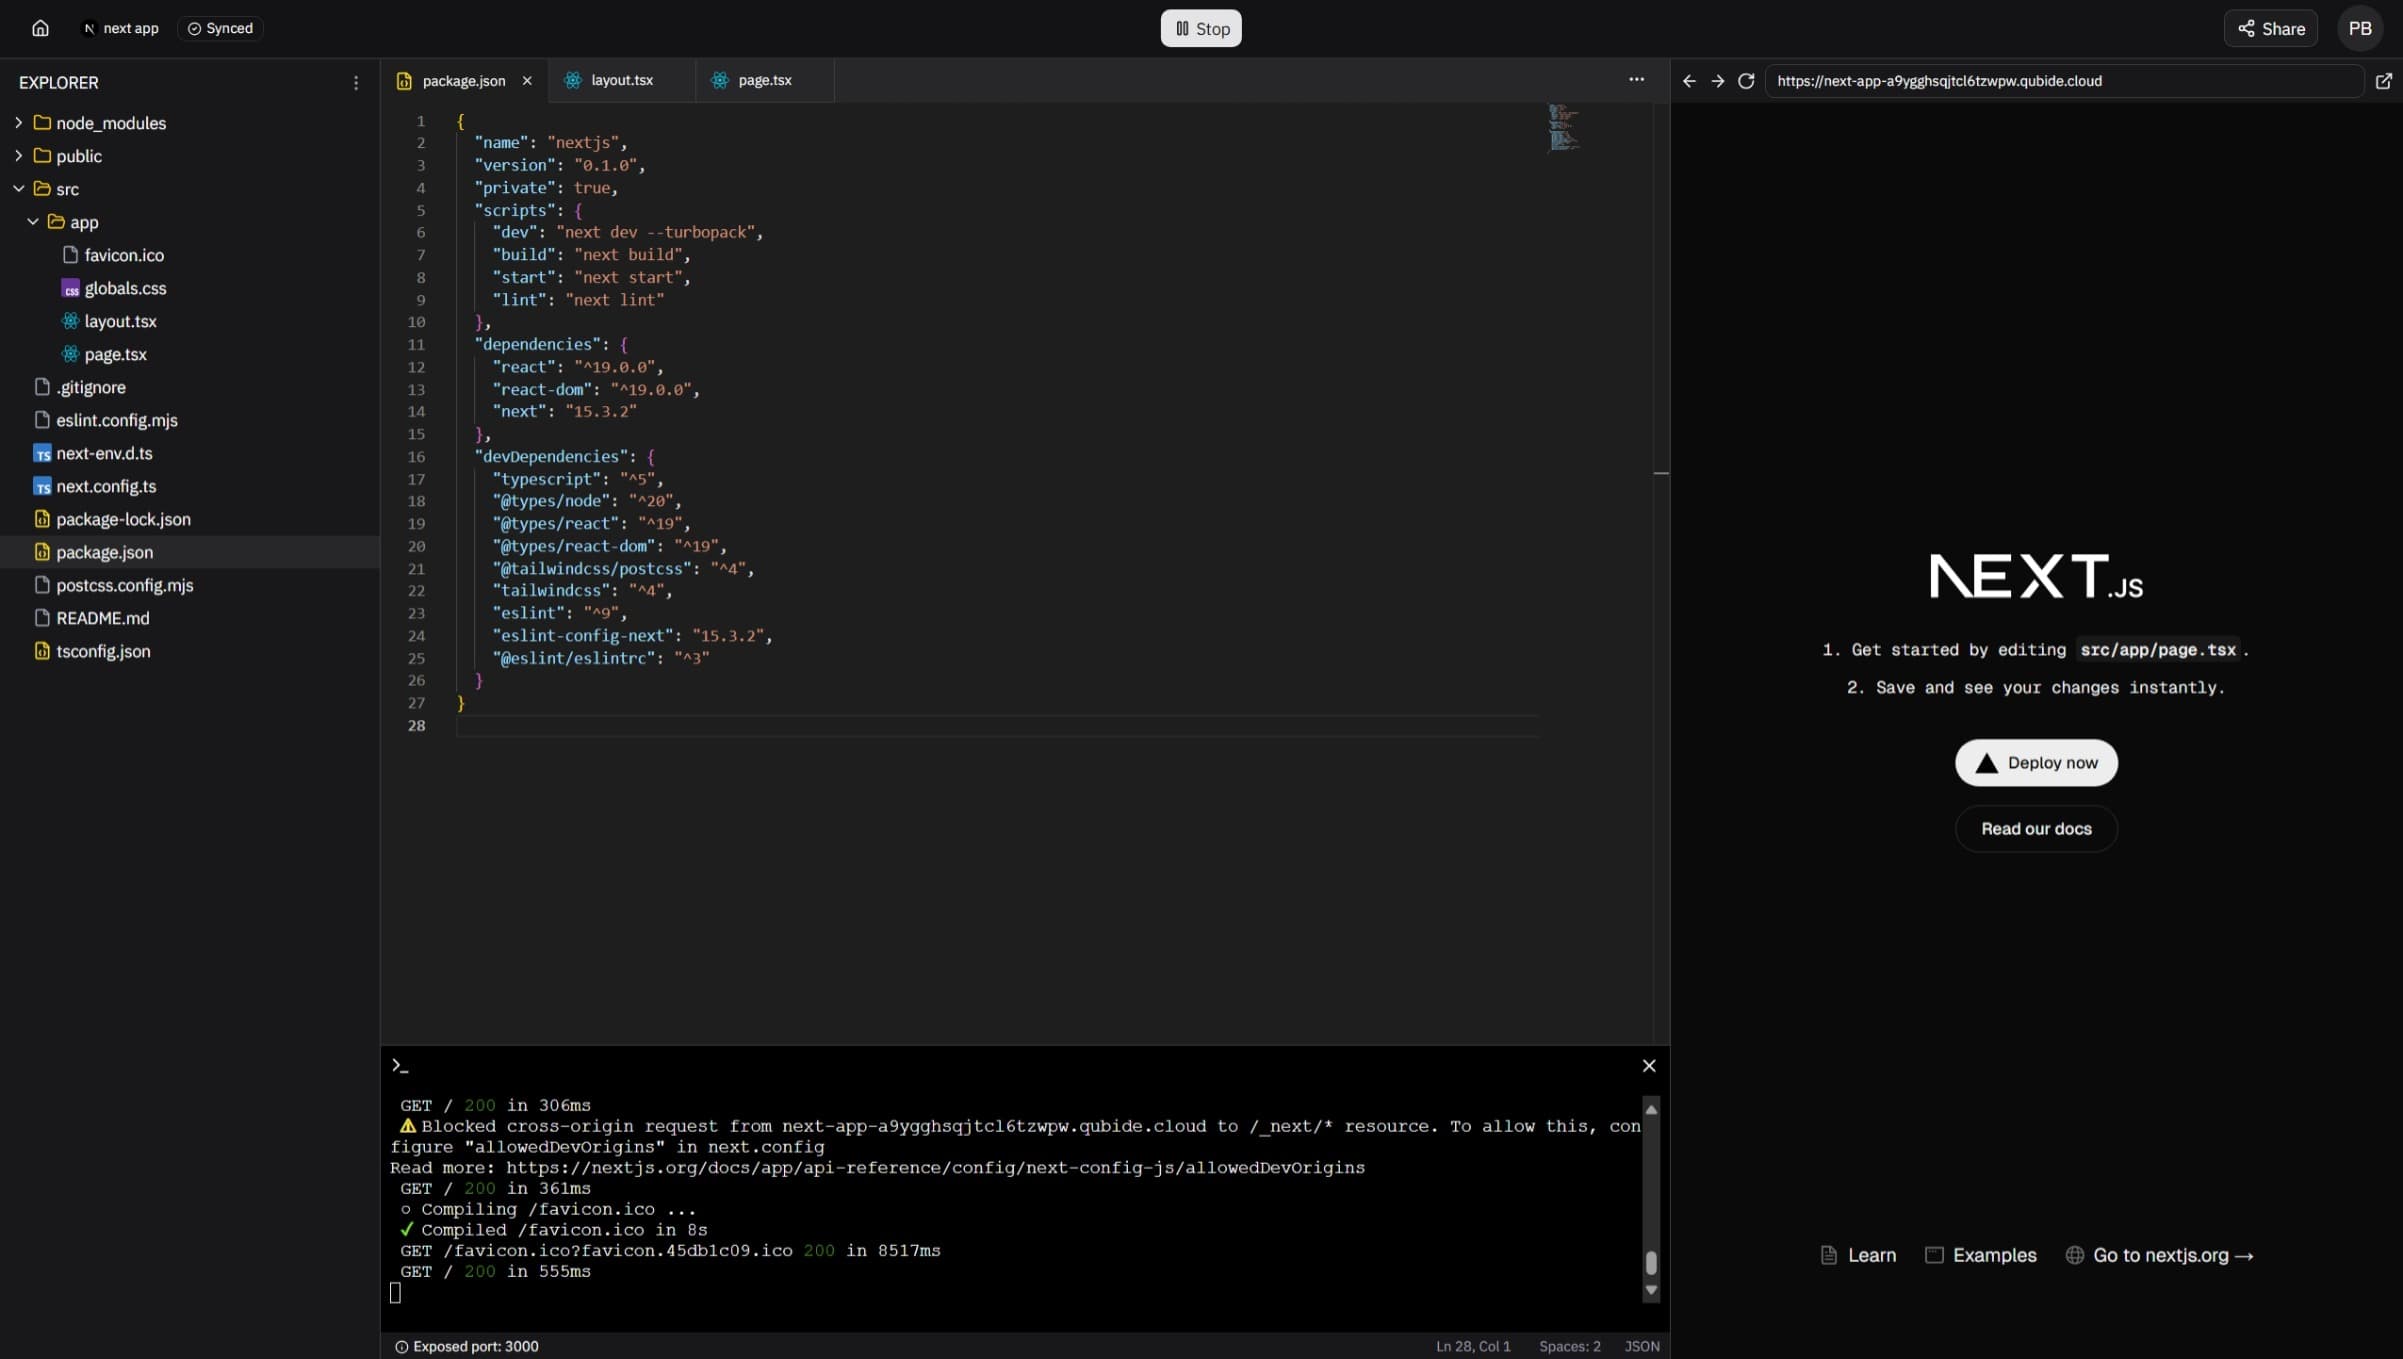Click the Synced status indicator
Screen dimensions: 2403x1359
[x=219, y=28]
